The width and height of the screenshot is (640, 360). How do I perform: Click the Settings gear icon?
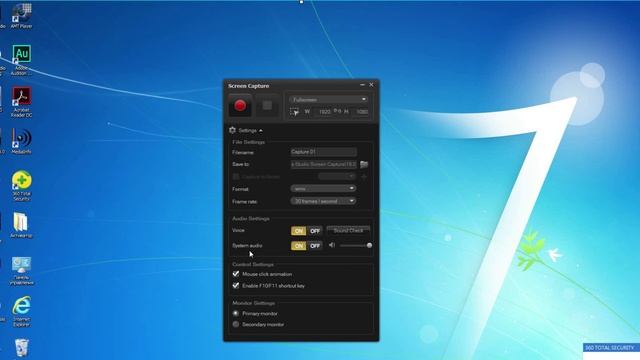[x=232, y=130]
